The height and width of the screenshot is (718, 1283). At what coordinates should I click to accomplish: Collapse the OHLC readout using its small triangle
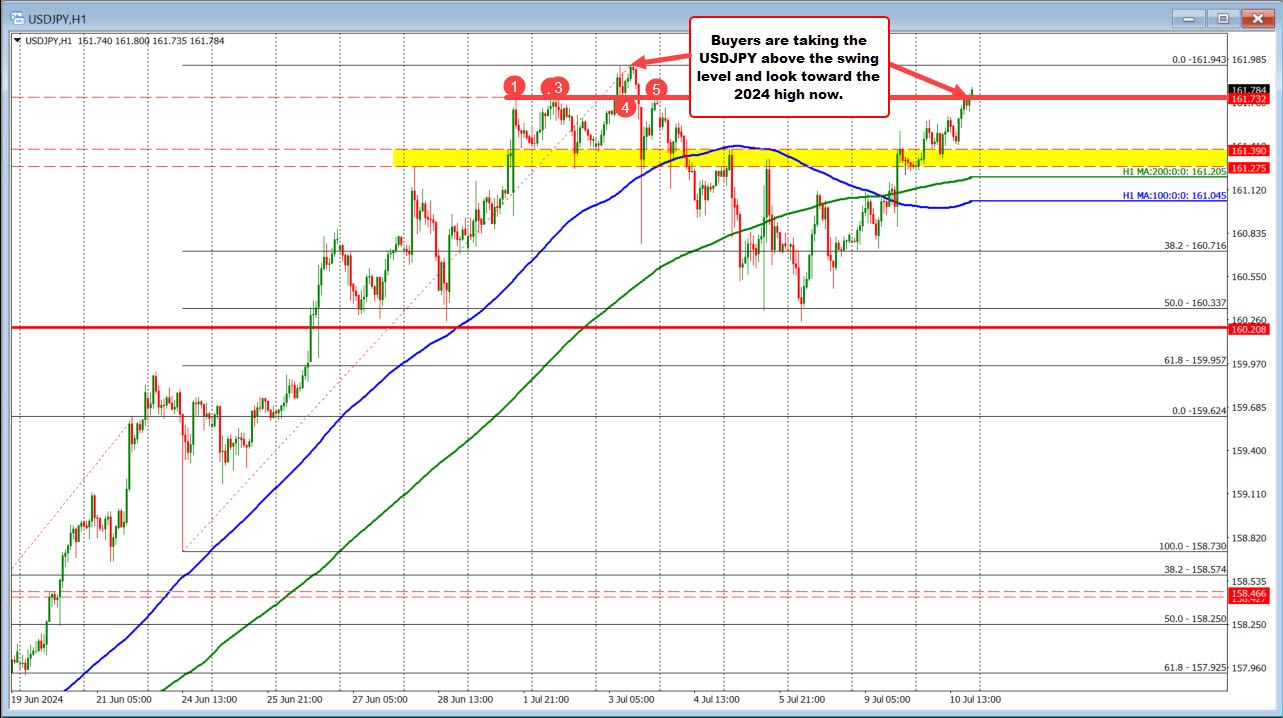pyautogui.click(x=17, y=38)
